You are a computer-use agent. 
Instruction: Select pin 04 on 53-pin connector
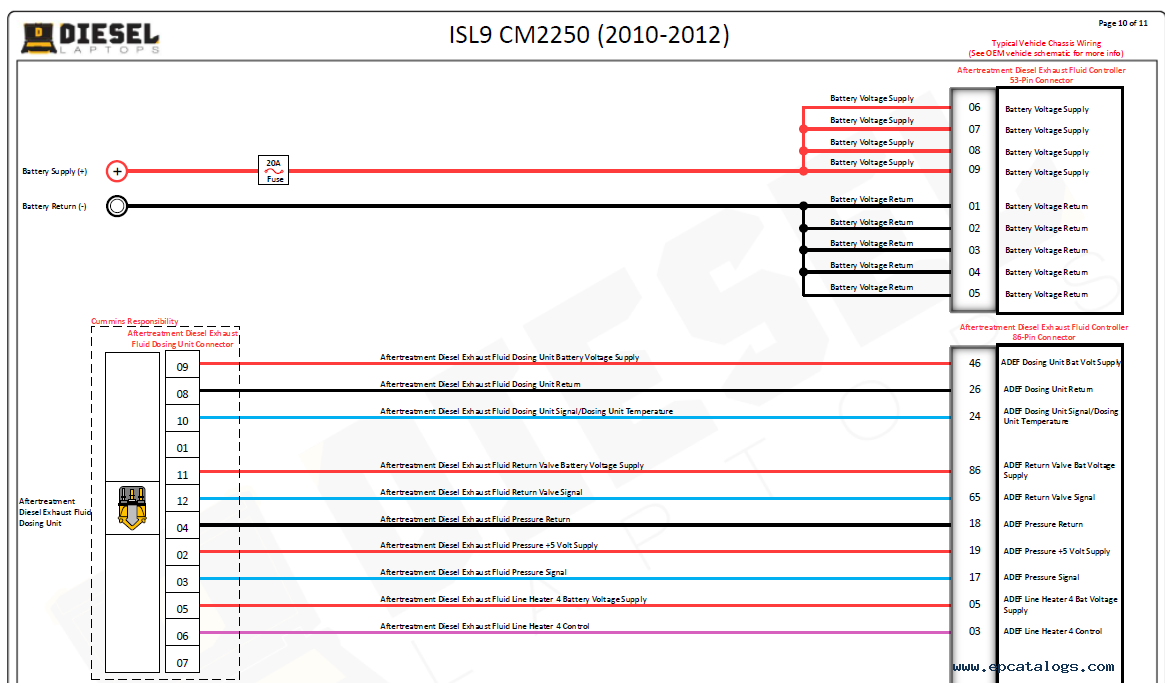point(974,272)
